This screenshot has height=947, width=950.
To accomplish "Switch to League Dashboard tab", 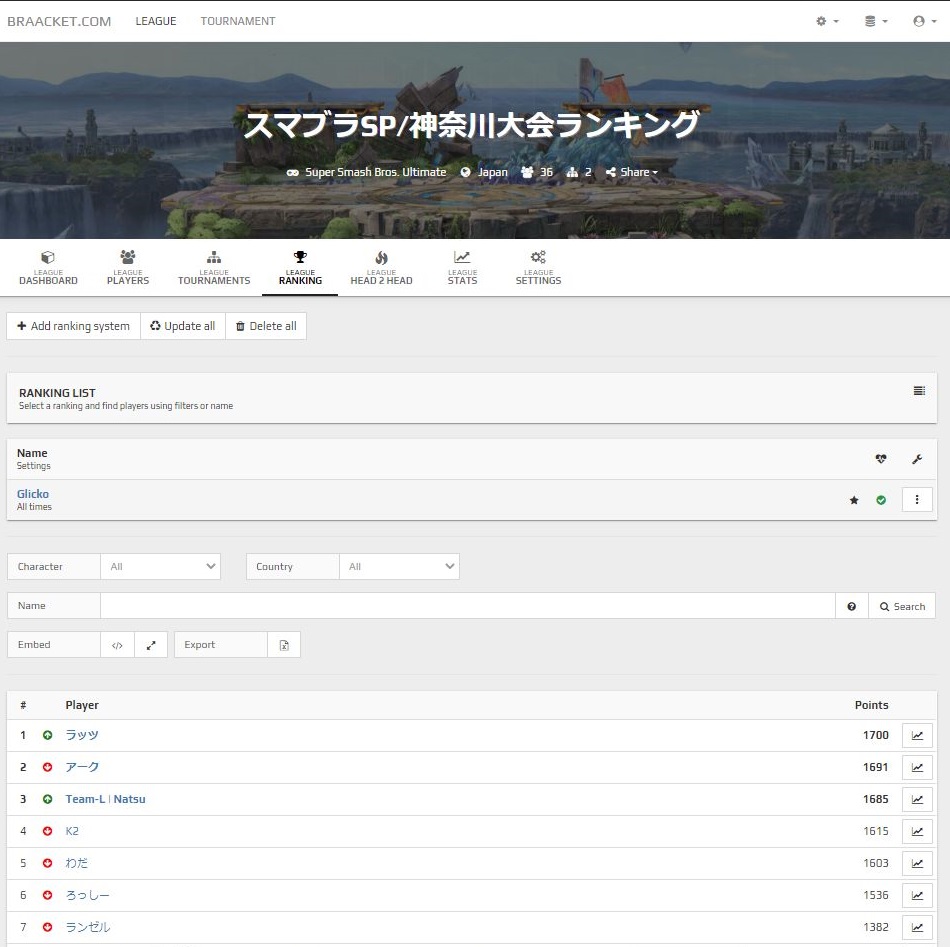I will click(48, 268).
